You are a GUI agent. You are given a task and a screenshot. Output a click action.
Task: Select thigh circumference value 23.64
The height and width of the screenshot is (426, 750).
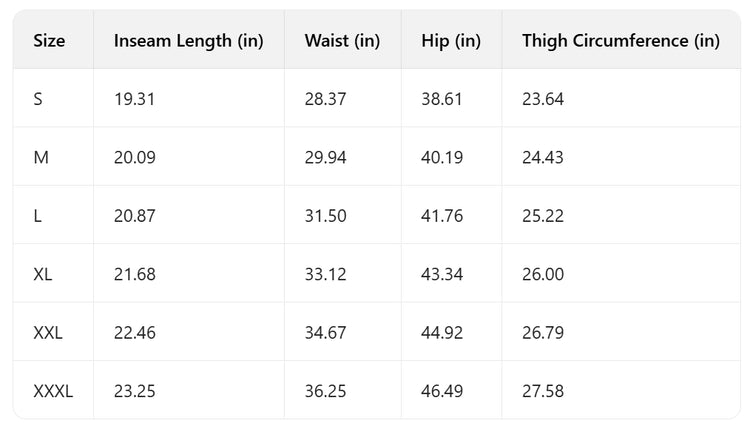[542, 99]
